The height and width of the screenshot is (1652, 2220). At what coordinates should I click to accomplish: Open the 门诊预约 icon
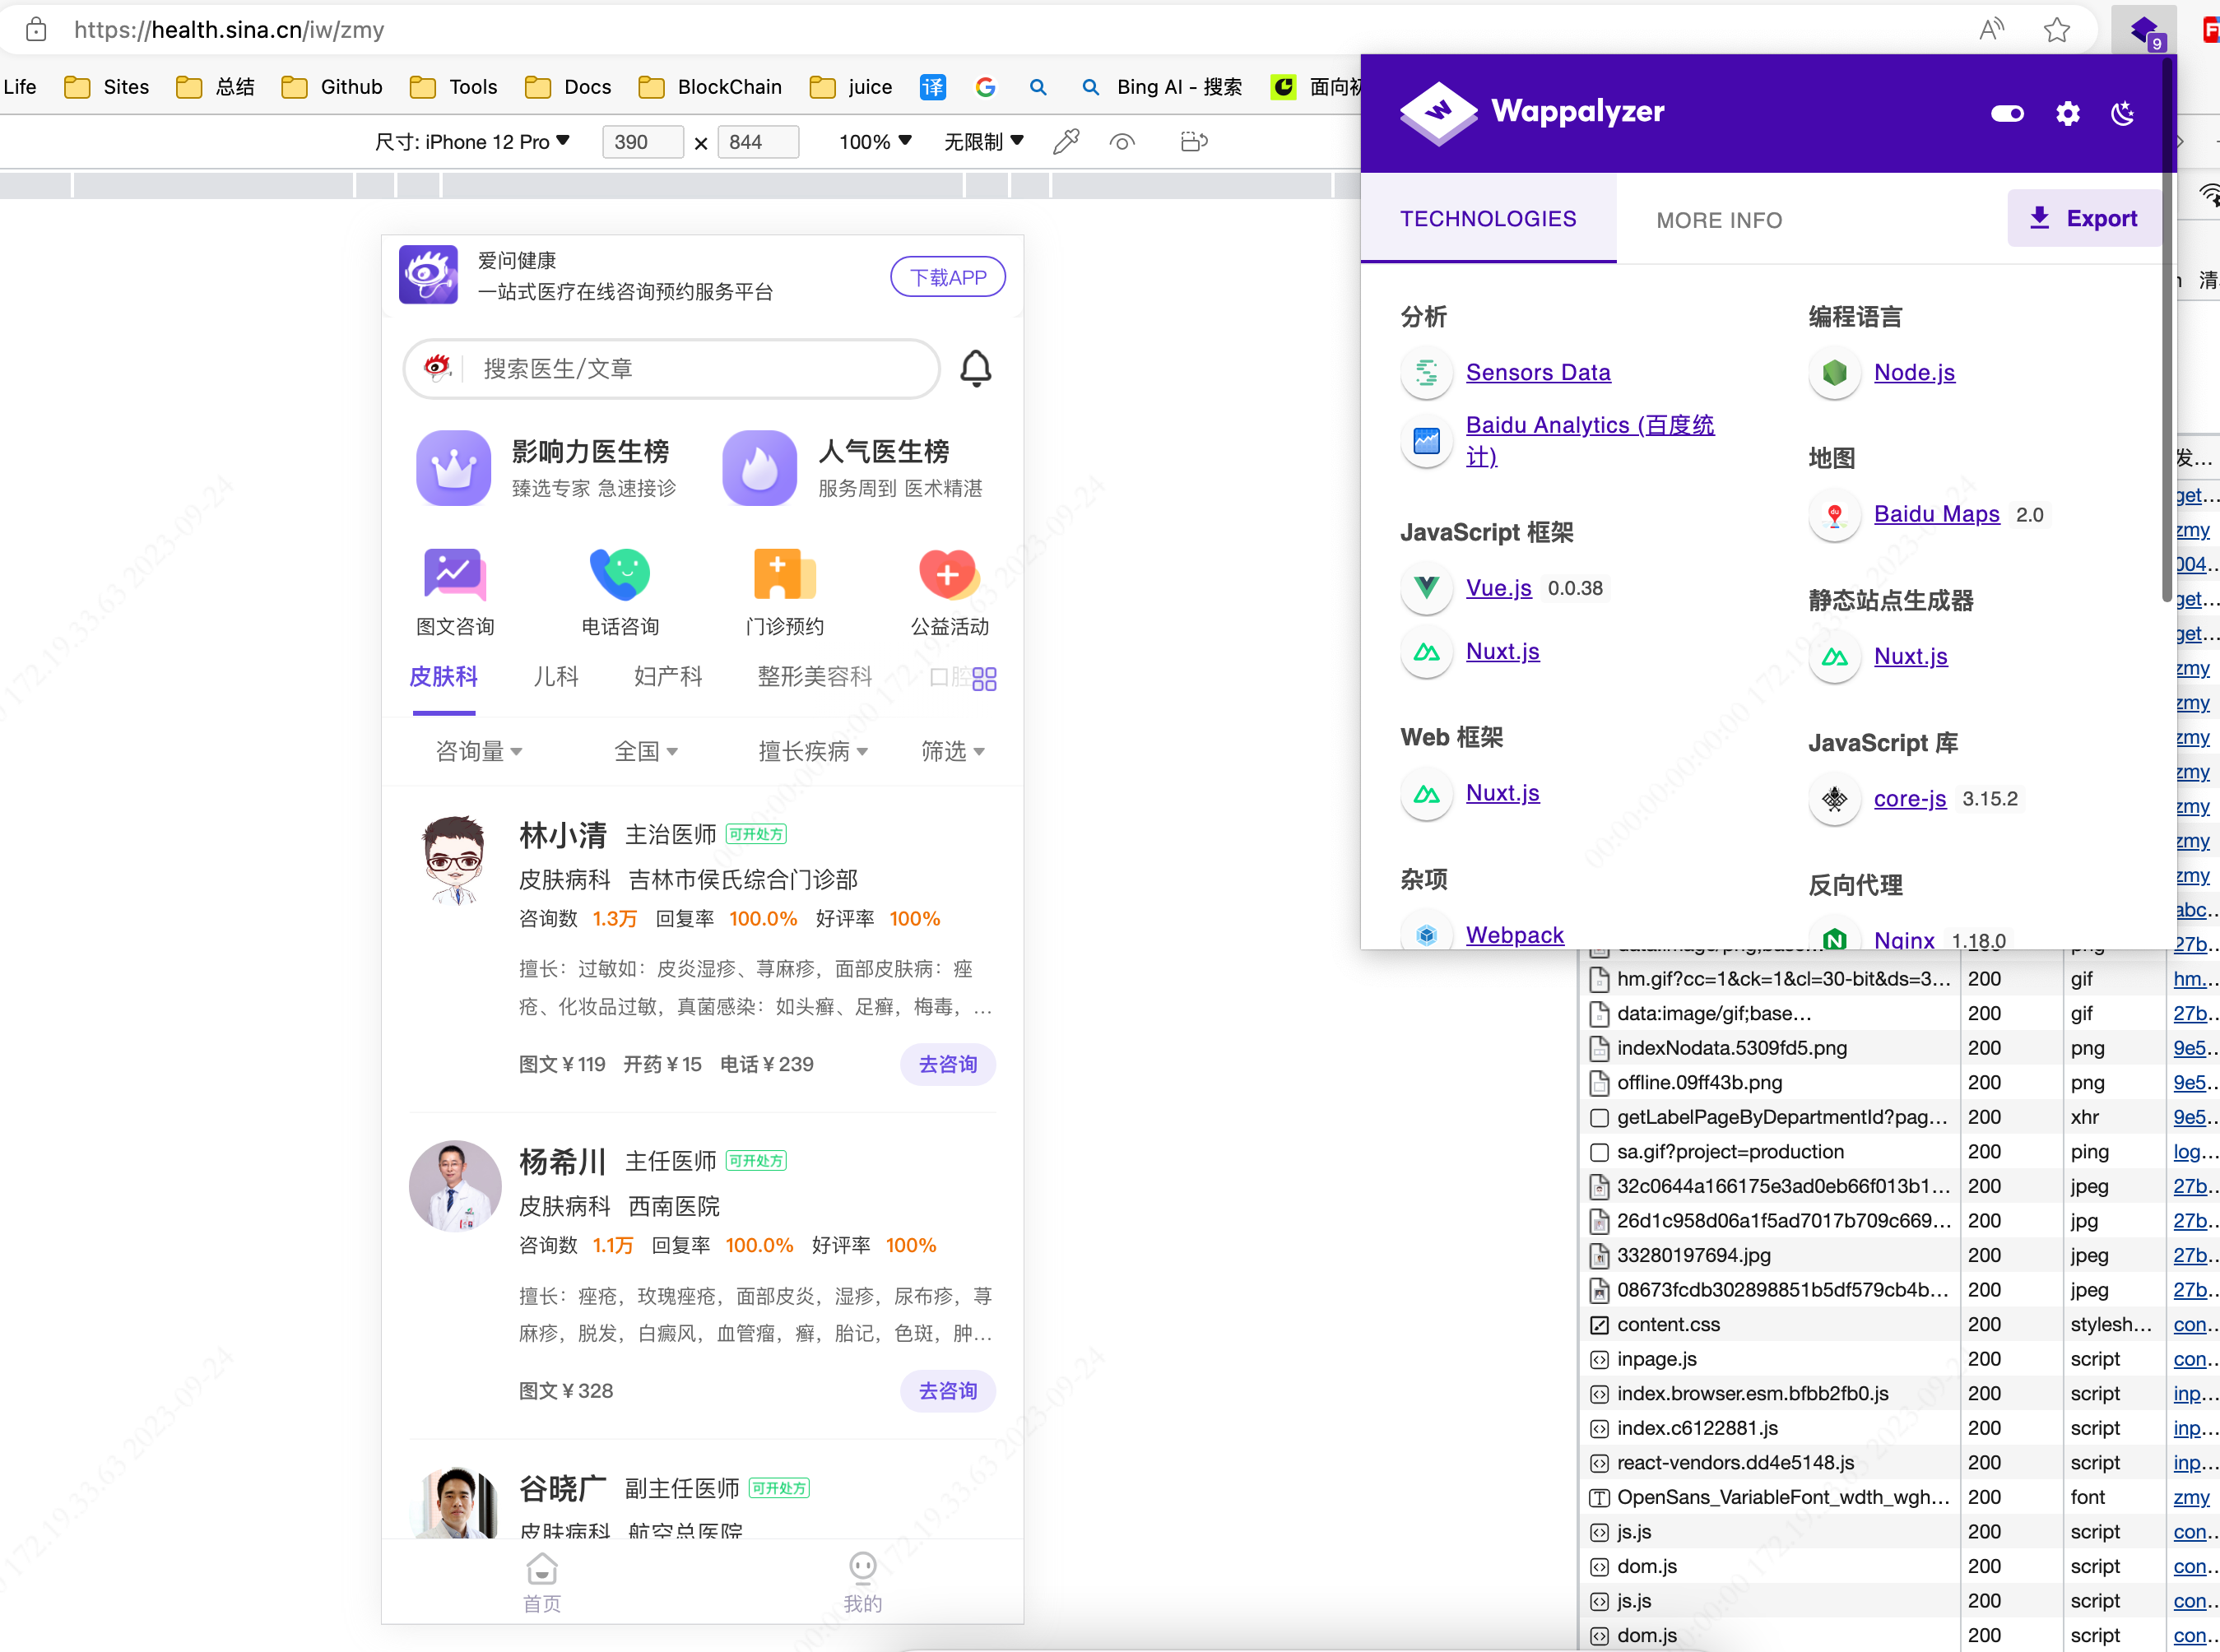tap(784, 574)
